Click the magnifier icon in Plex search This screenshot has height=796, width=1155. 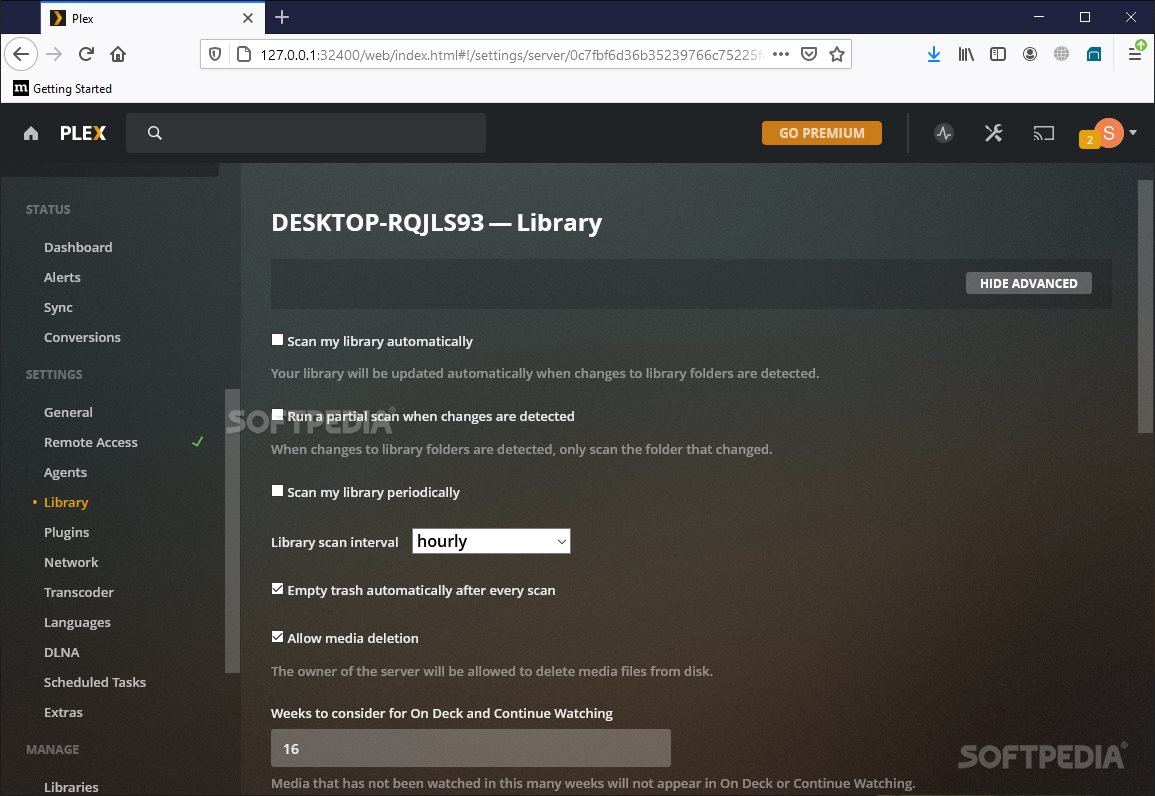[155, 133]
